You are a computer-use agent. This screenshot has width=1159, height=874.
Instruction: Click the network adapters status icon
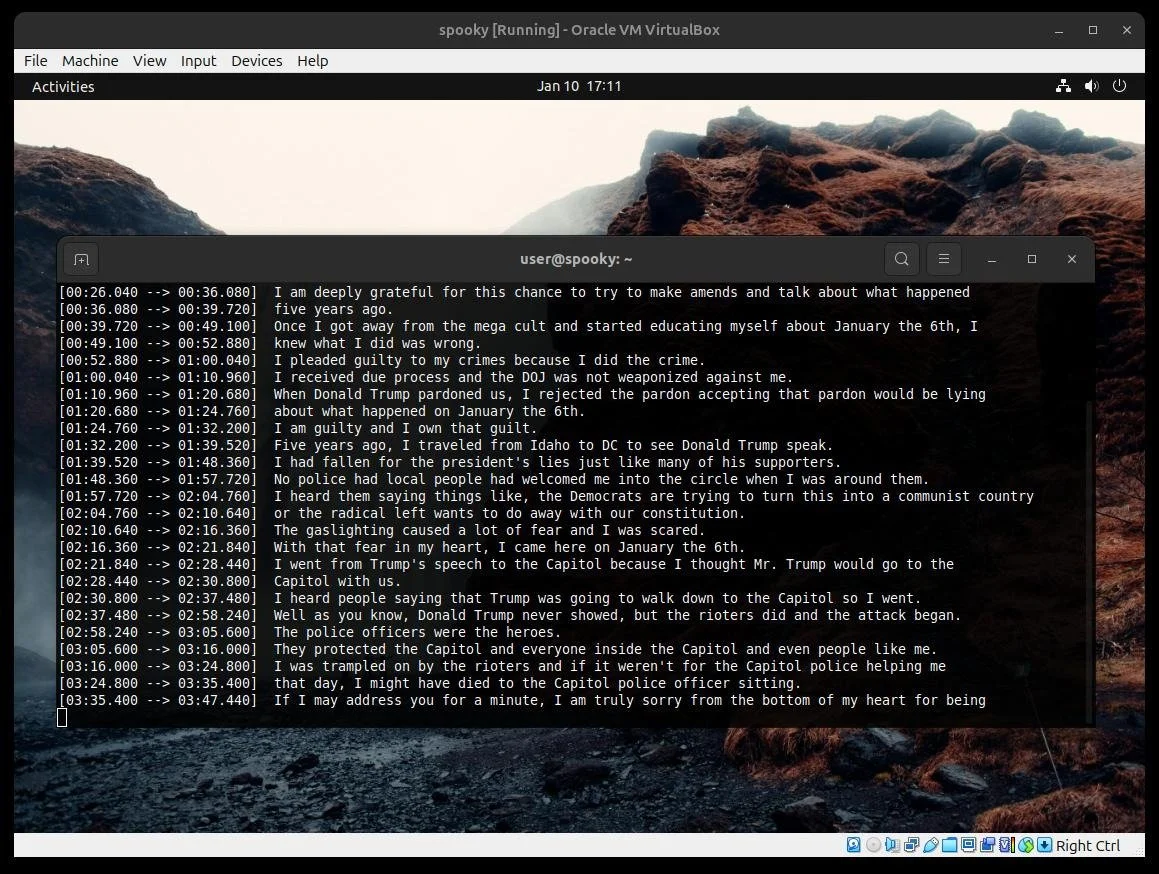coord(911,844)
